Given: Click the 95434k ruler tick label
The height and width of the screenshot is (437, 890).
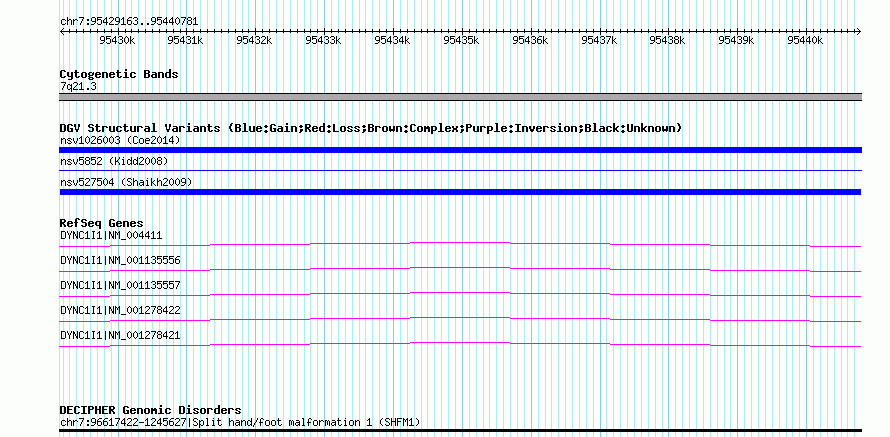Looking at the screenshot, I should point(392,40).
